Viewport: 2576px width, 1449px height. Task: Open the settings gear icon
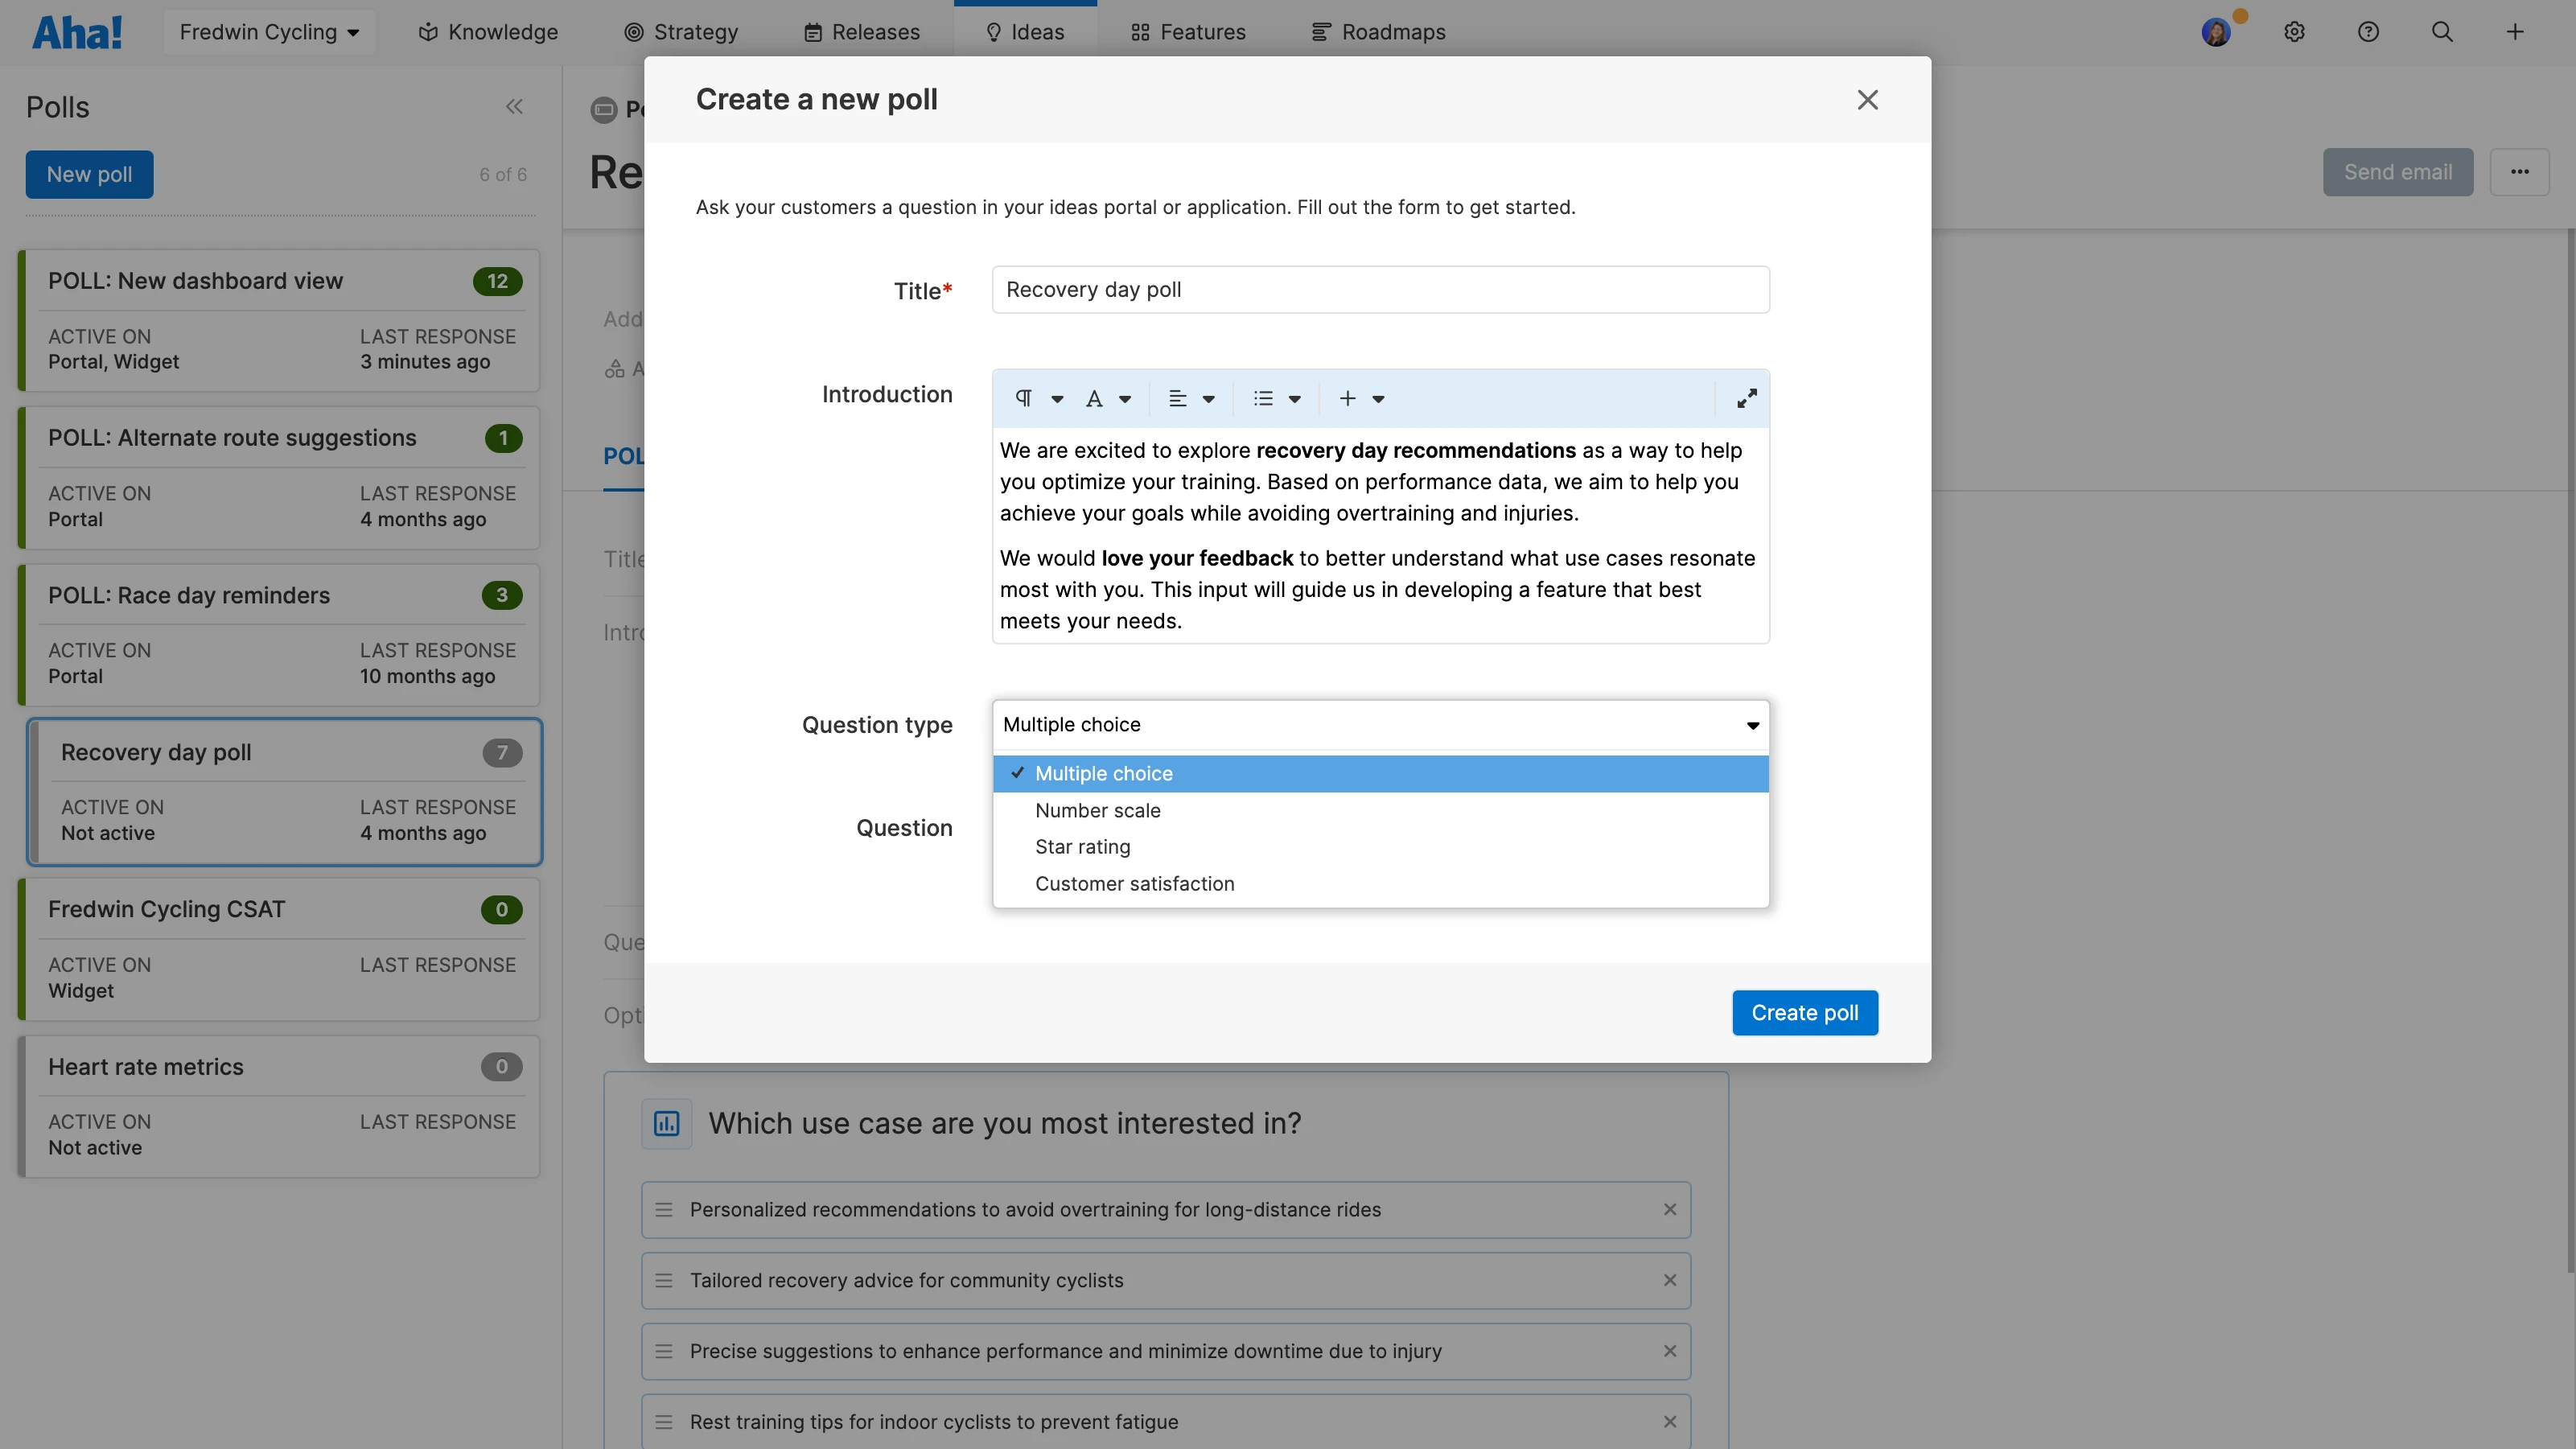point(2295,31)
